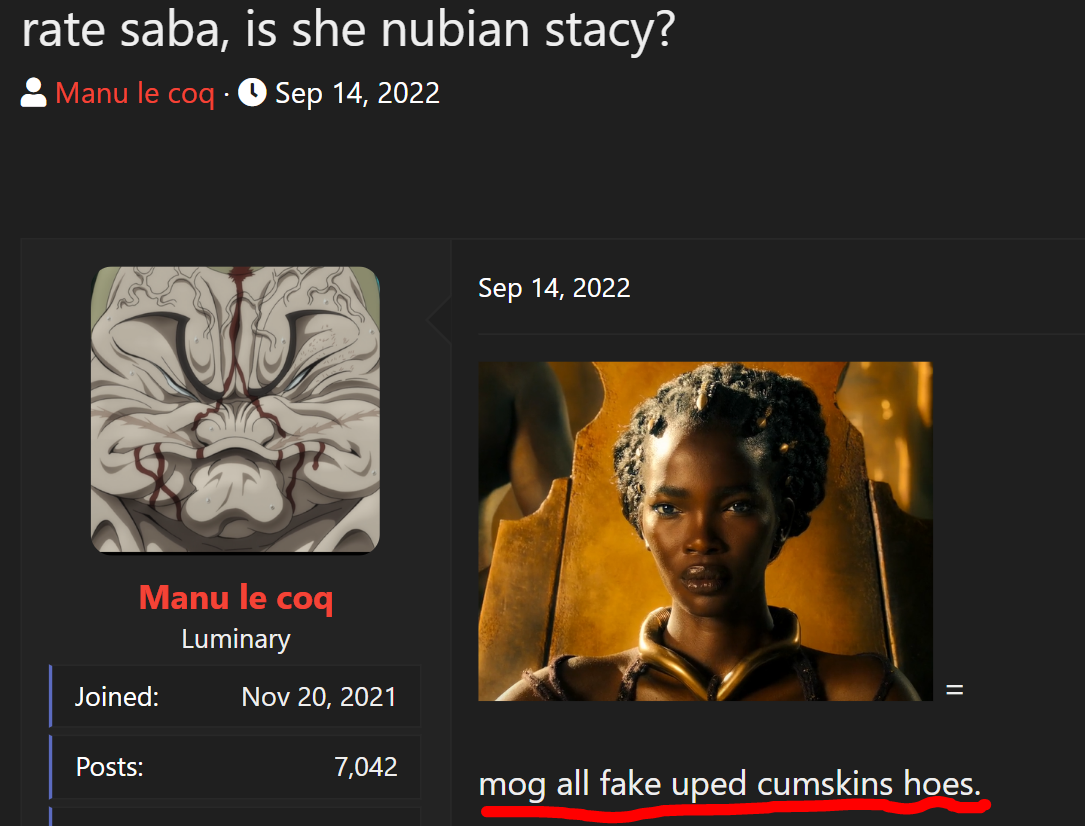Click the thread start date Sep 14, 2022

tap(357, 93)
